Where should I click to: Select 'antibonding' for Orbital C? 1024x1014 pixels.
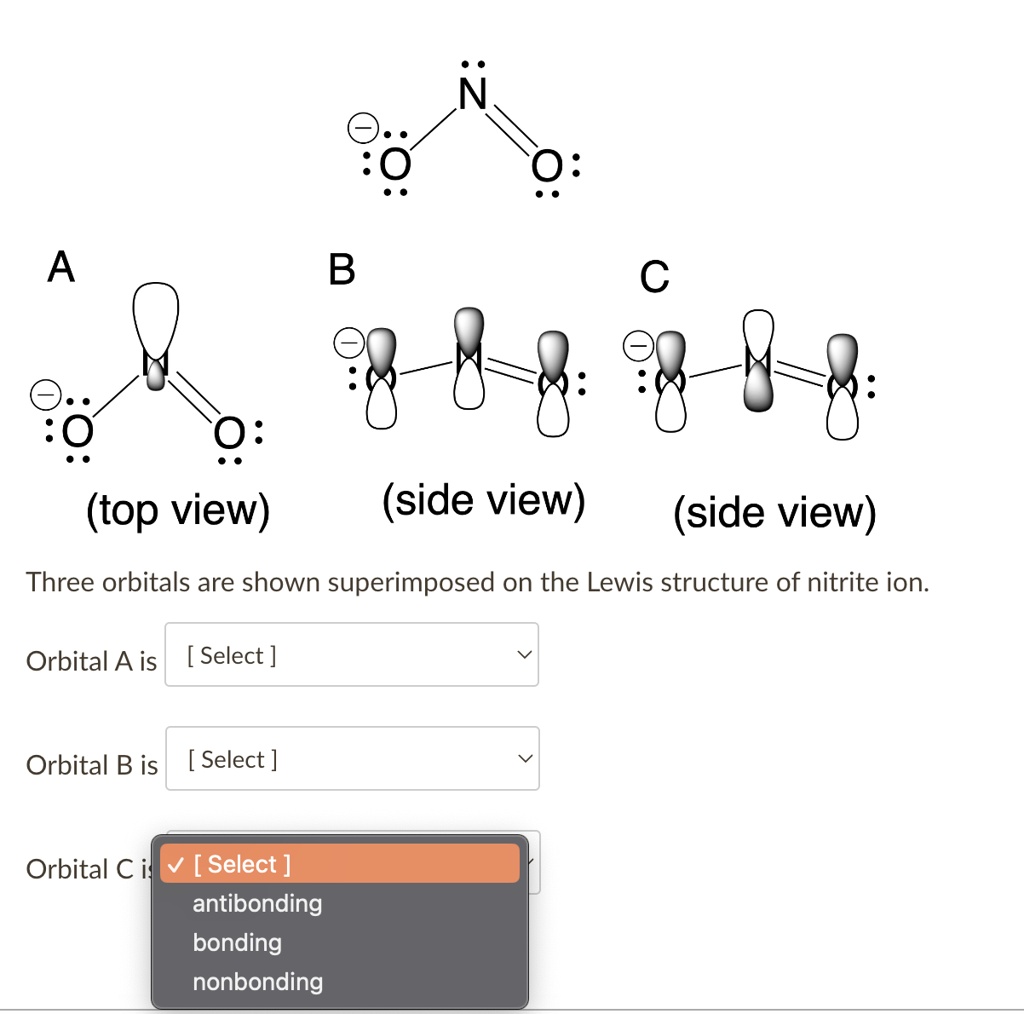coord(257,903)
